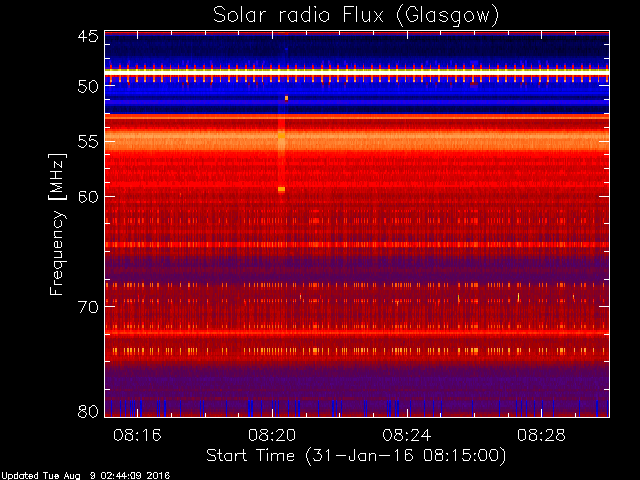The width and height of the screenshot is (640, 480).
Task: Click the 55 frequency tick label
Action: [x=88, y=142]
